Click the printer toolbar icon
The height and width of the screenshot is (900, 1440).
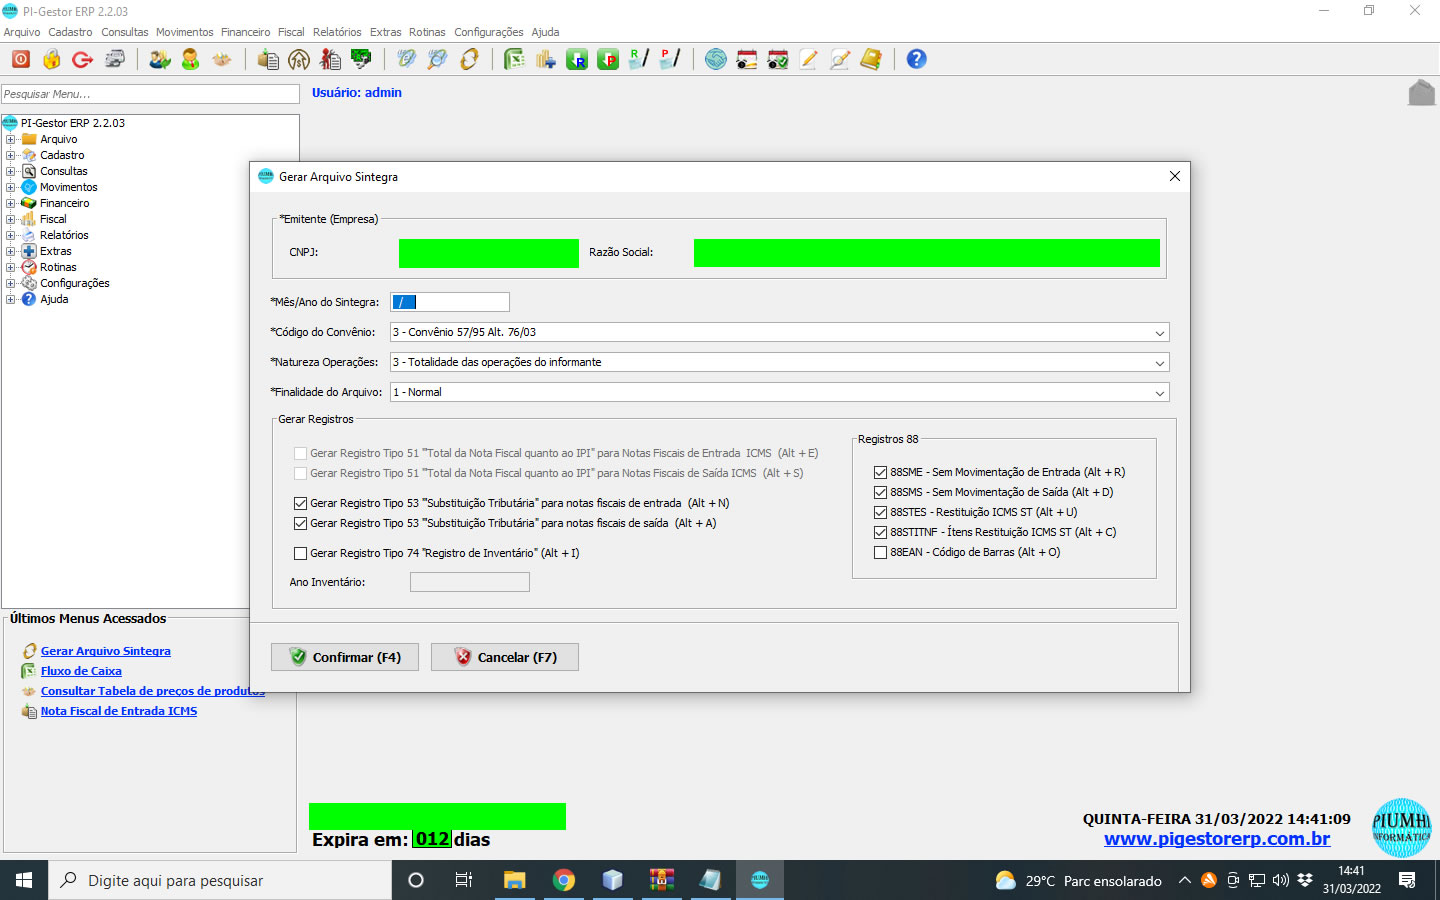coord(115,59)
